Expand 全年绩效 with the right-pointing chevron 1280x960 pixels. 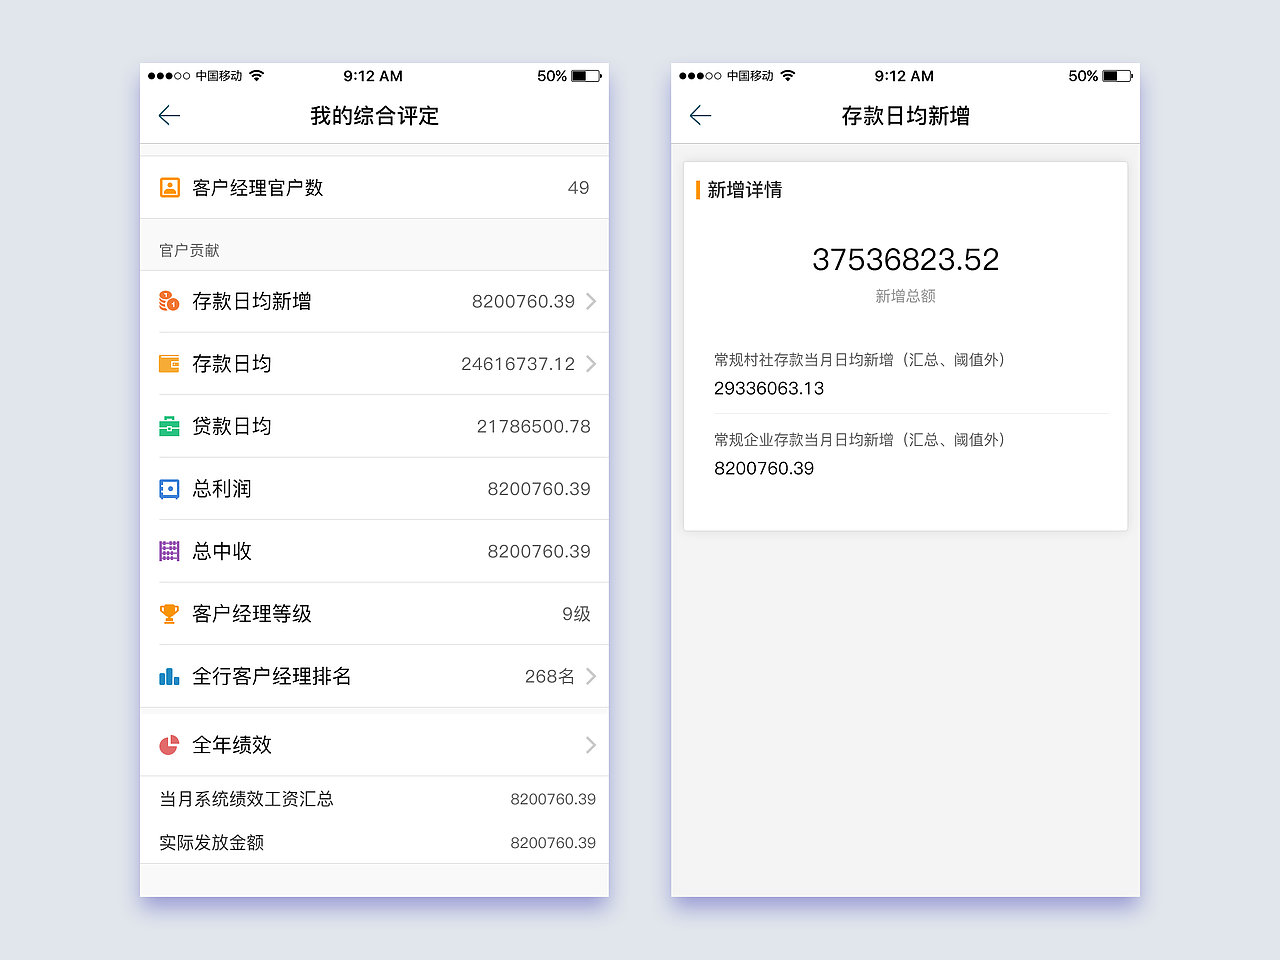[589, 743]
